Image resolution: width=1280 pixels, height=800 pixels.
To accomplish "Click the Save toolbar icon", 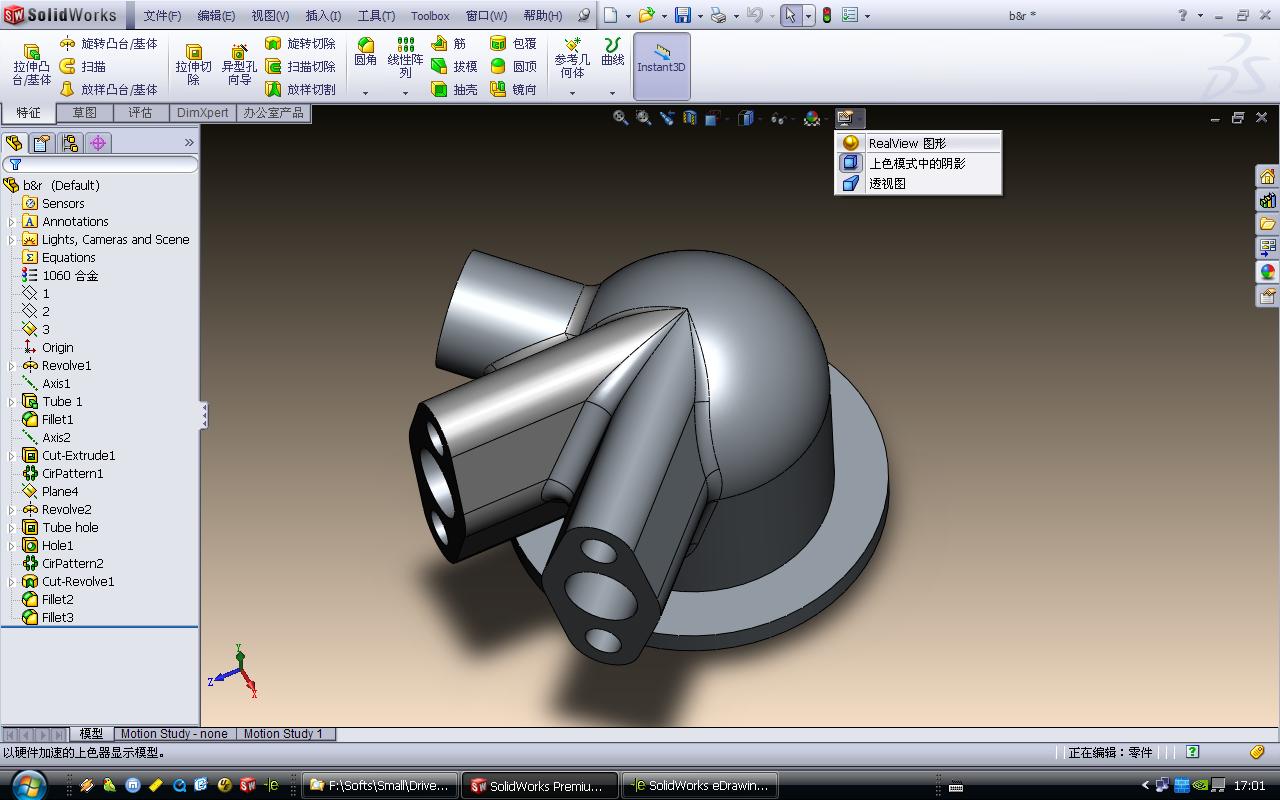I will click(683, 15).
